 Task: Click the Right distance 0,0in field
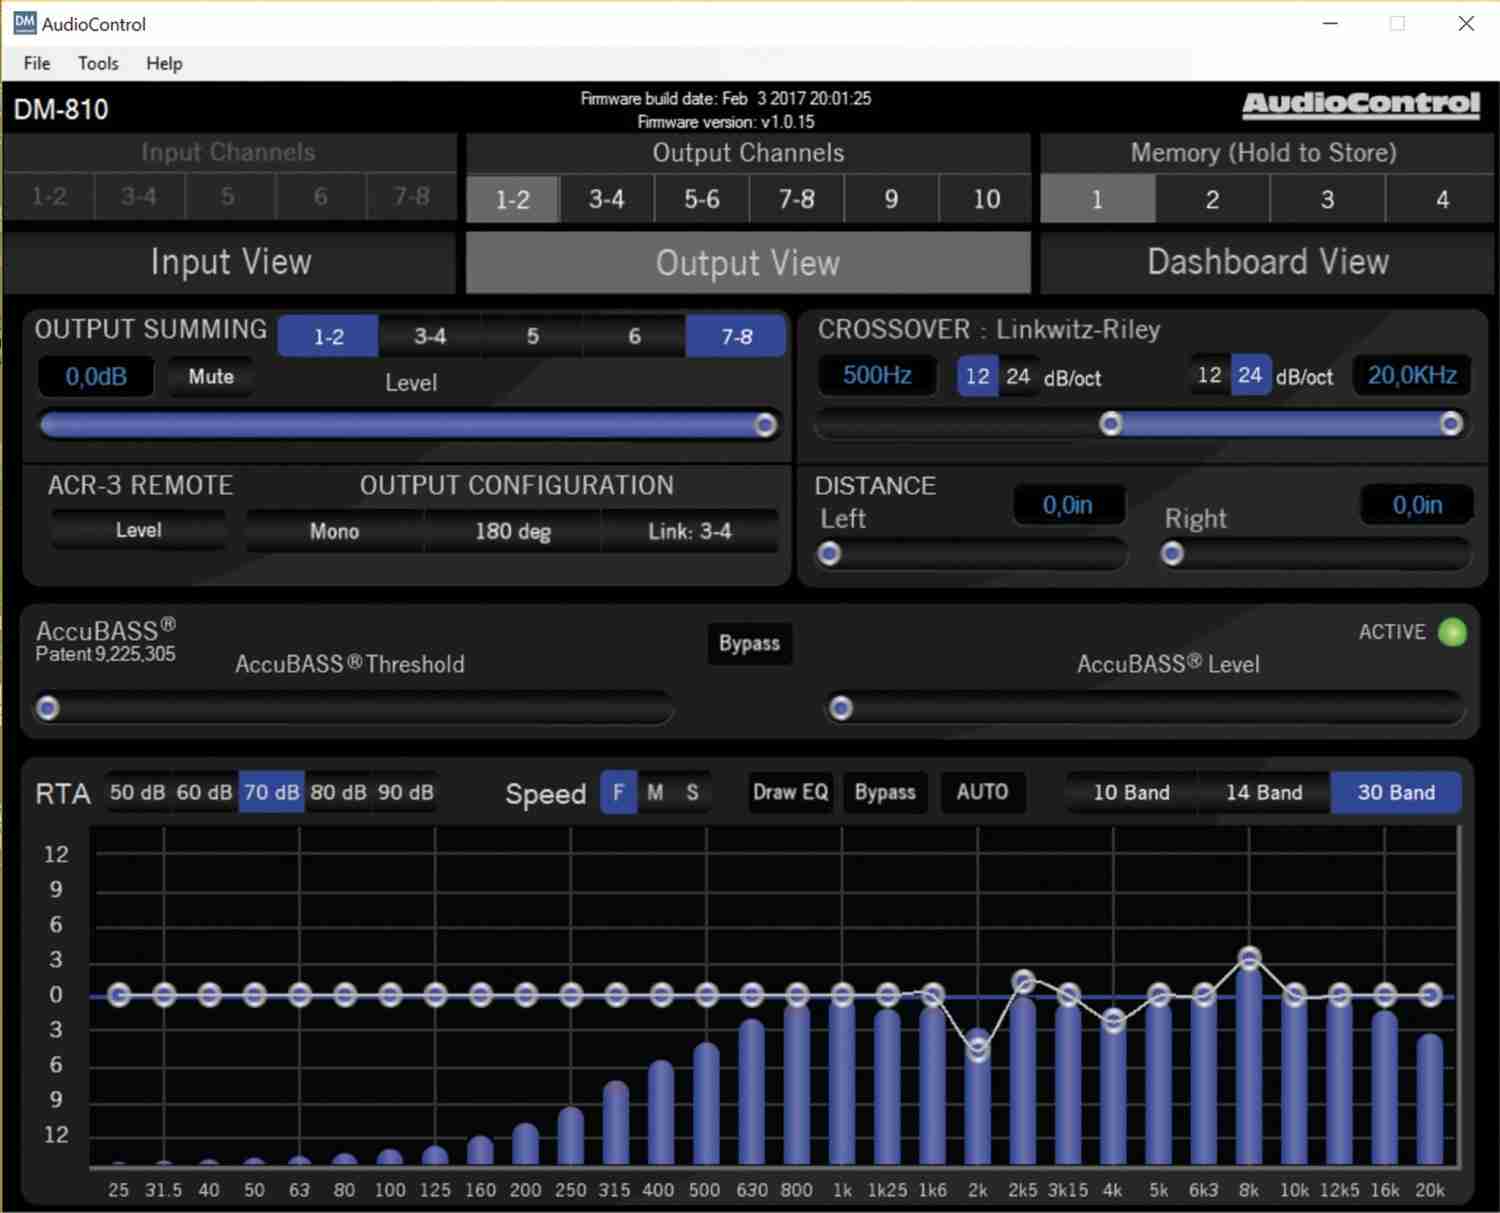coord(1417,505)
